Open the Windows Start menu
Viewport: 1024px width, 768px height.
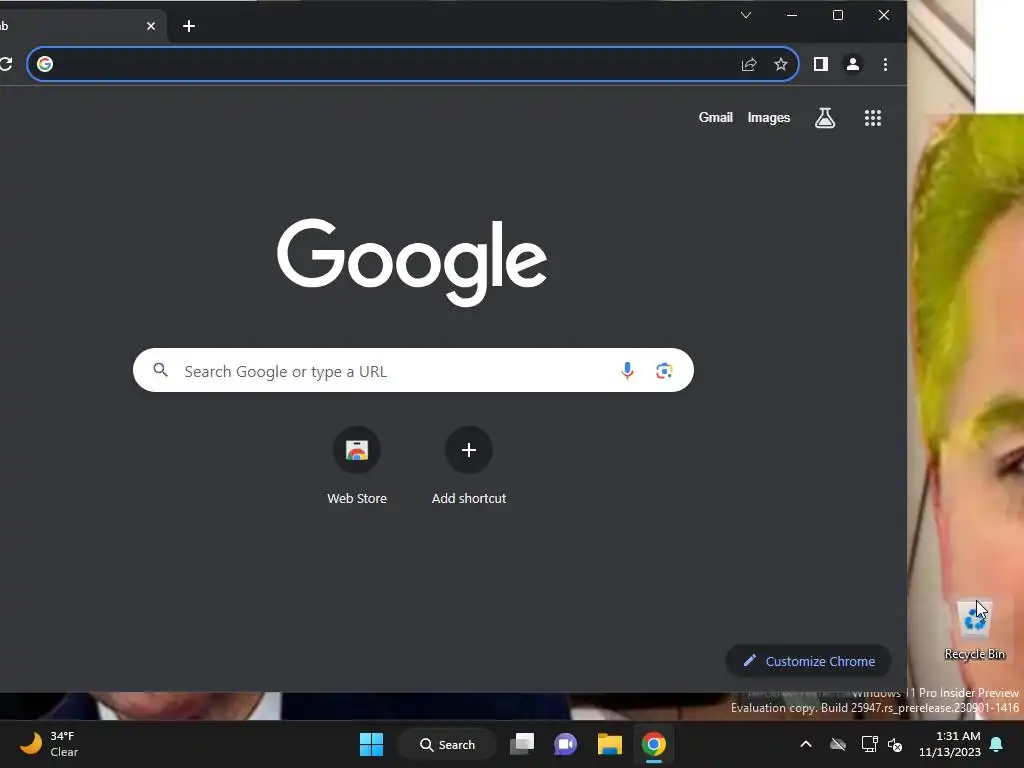click(372, 744)
